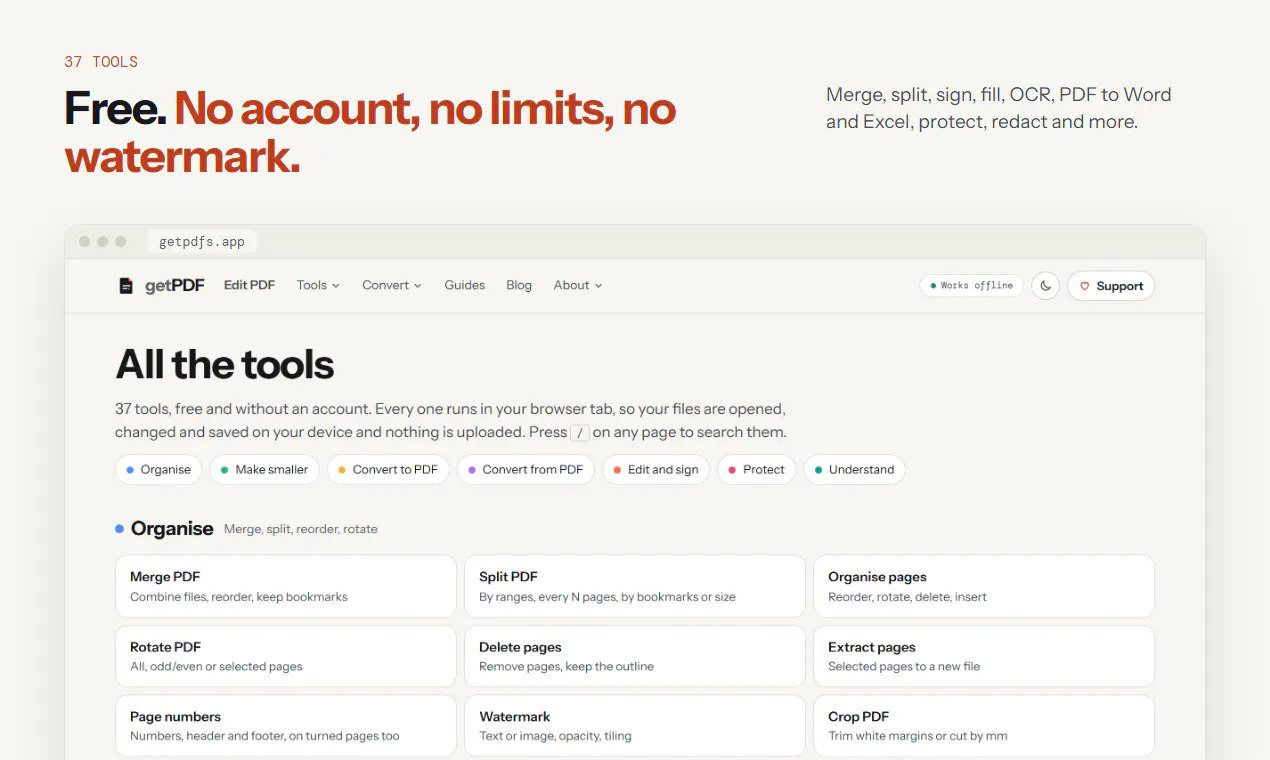
Task: Toggle dark mode with the moon icon
Action: pyautogui.click(x=1045, y=286)
